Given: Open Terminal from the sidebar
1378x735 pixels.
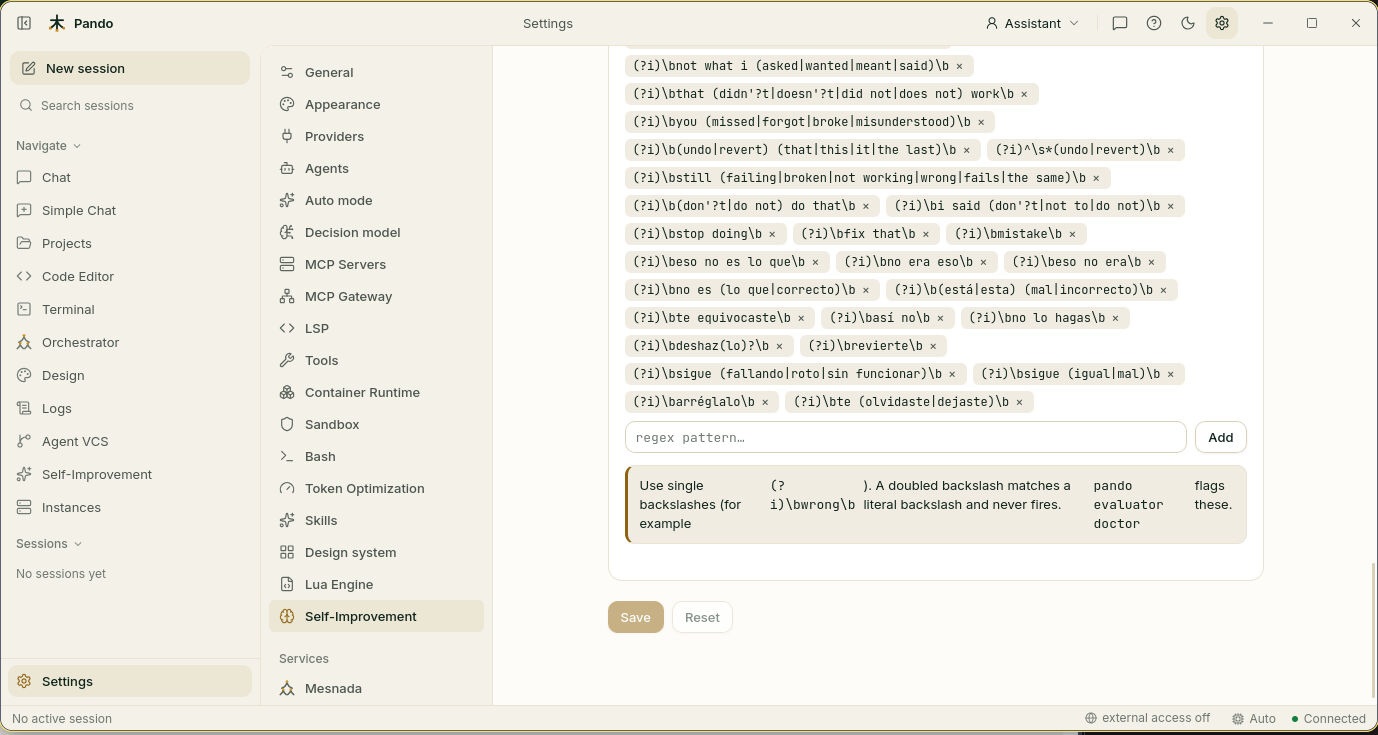Looking at the screenshot, I should tap(130, 309).
